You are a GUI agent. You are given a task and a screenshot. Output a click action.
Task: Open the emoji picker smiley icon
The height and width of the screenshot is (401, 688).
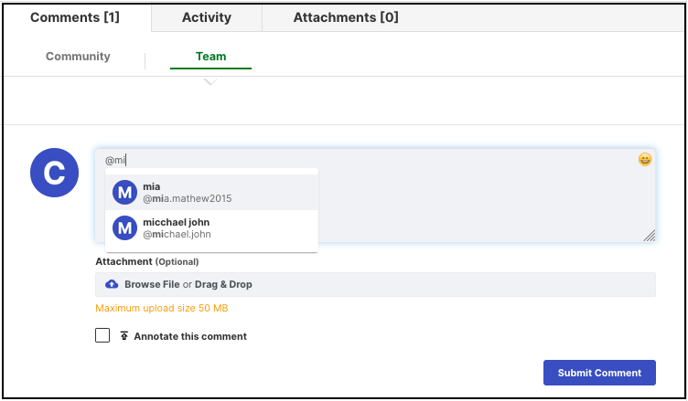[645, 159]
